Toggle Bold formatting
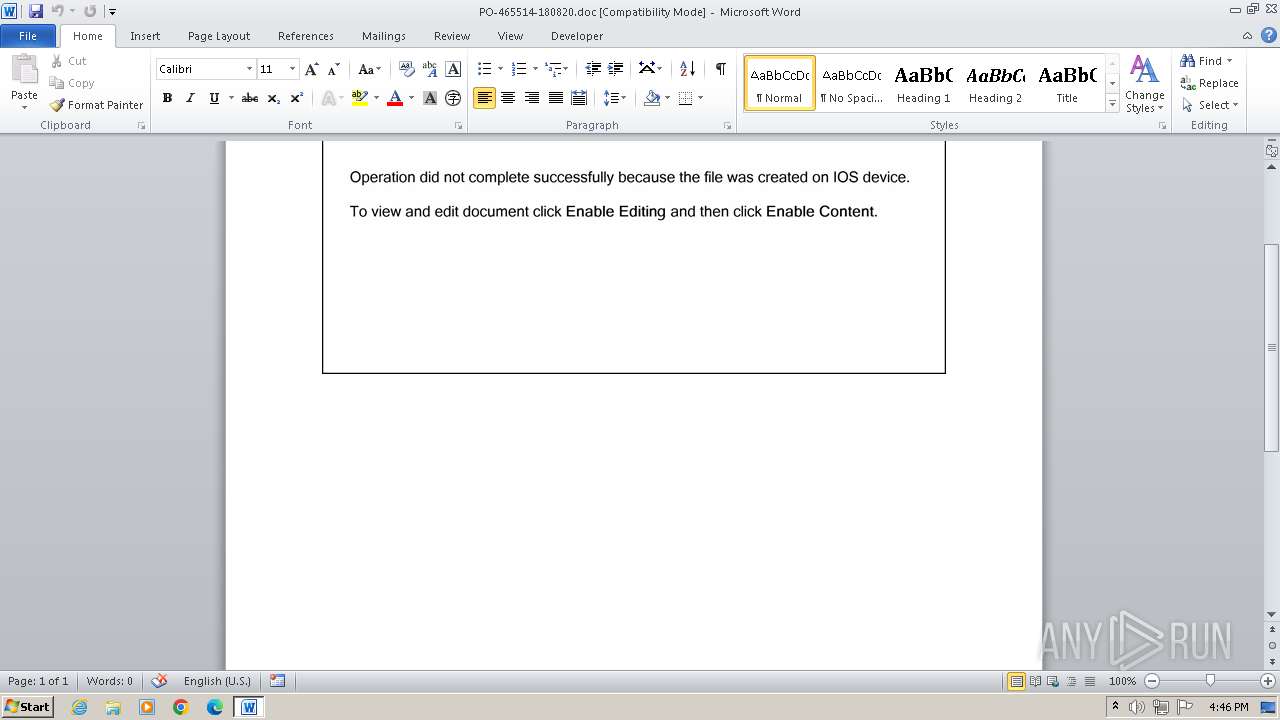This screenshot has height=720, width=1280. [x=167, y=98]
